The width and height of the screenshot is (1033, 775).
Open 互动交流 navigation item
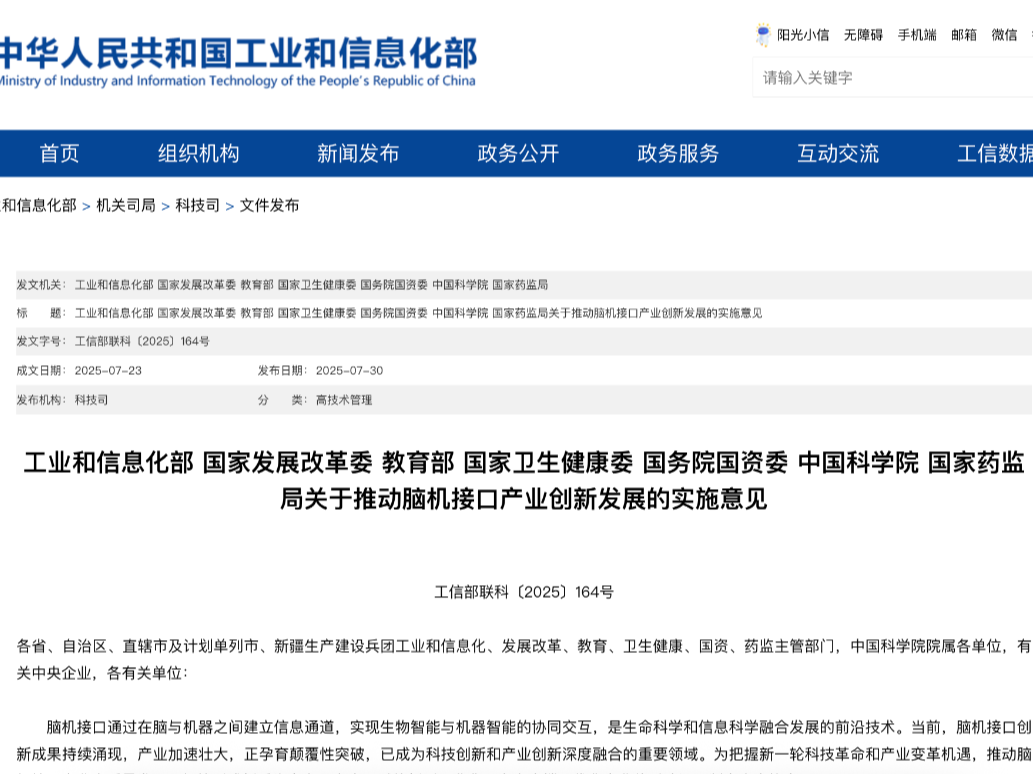838,154
